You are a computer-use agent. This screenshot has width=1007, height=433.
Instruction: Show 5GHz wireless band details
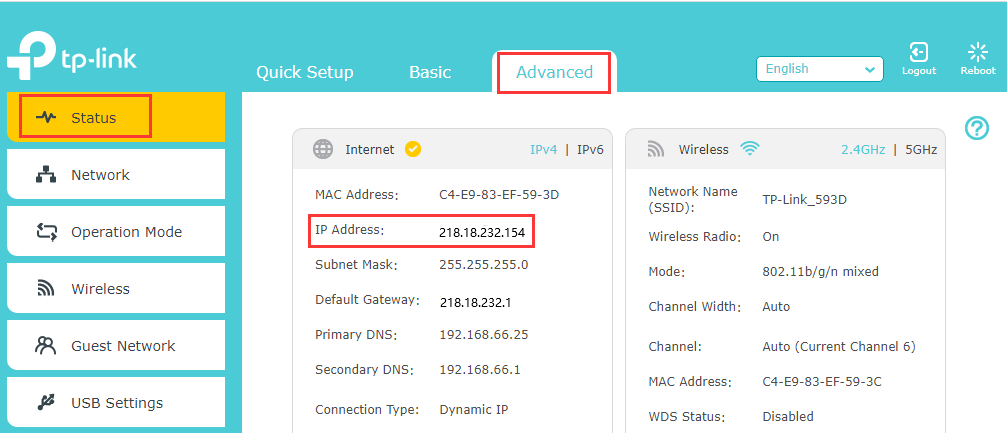click(921, 149)
